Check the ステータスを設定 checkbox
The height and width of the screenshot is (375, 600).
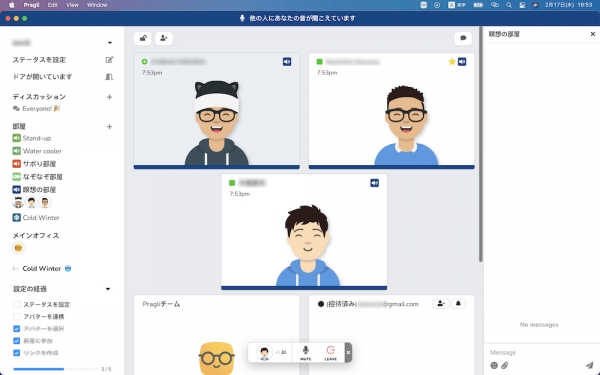click(16, 305)
